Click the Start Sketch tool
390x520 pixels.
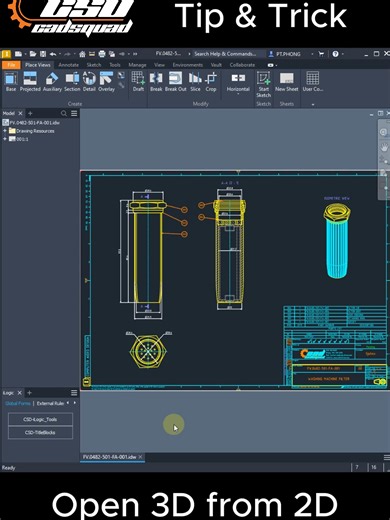[x=263, y=85]
